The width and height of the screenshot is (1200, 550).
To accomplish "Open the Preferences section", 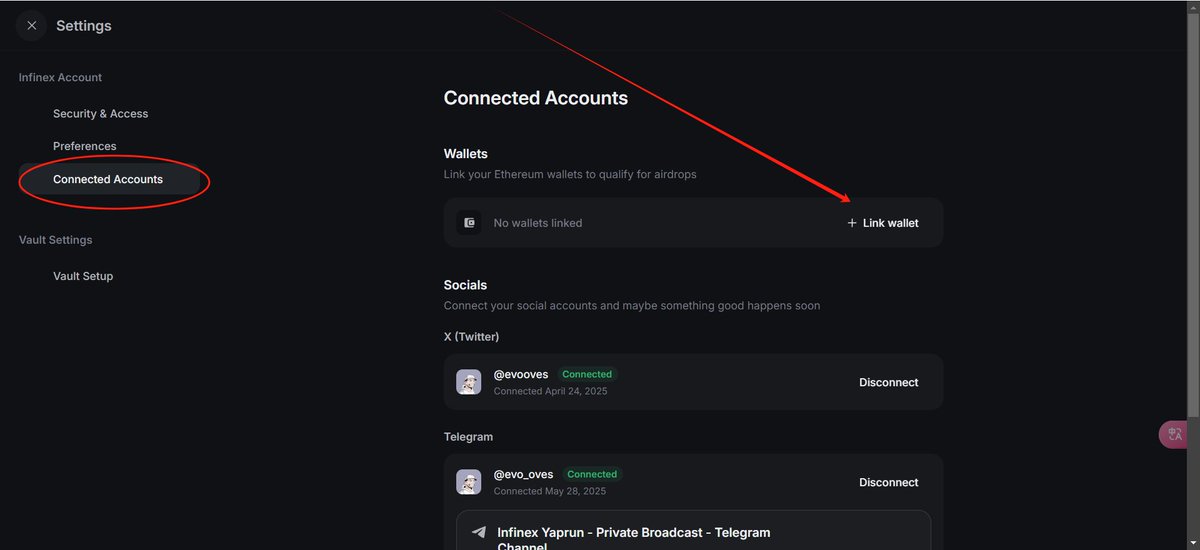I will tap(85, 146).
